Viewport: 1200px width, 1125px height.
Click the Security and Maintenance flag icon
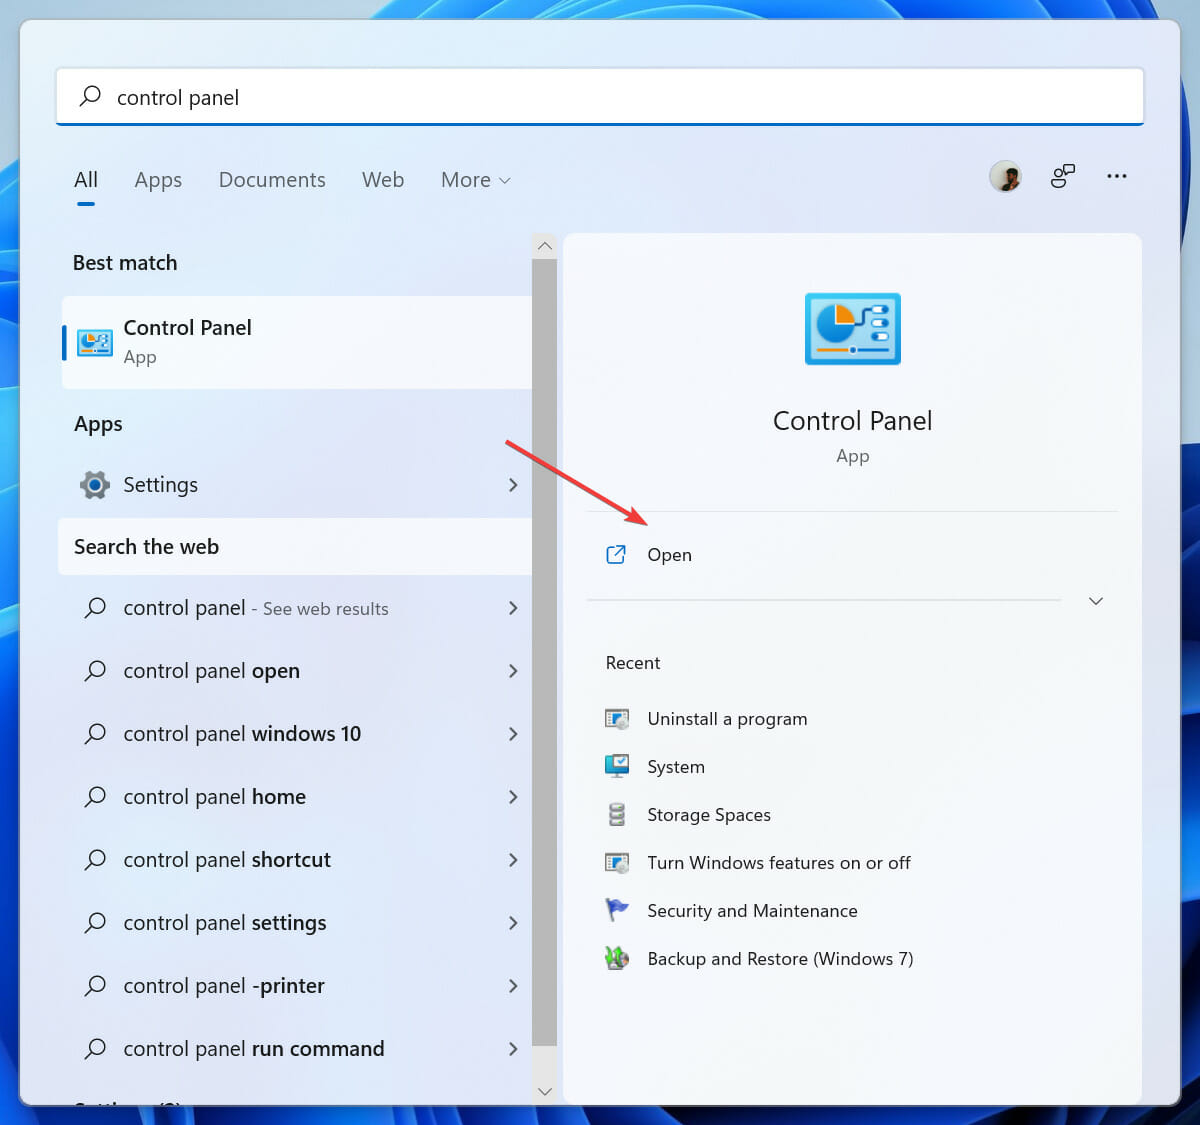[x=617, y=910]
